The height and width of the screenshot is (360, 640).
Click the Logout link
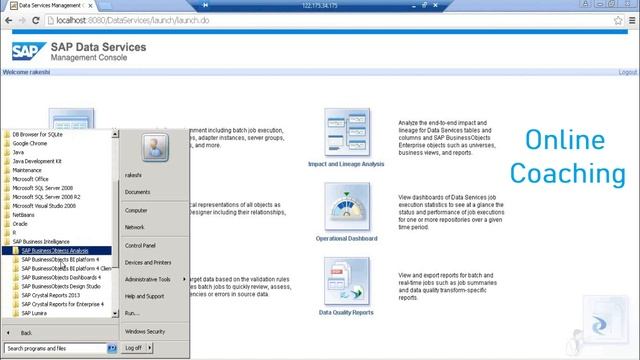(x=628, y=72)
